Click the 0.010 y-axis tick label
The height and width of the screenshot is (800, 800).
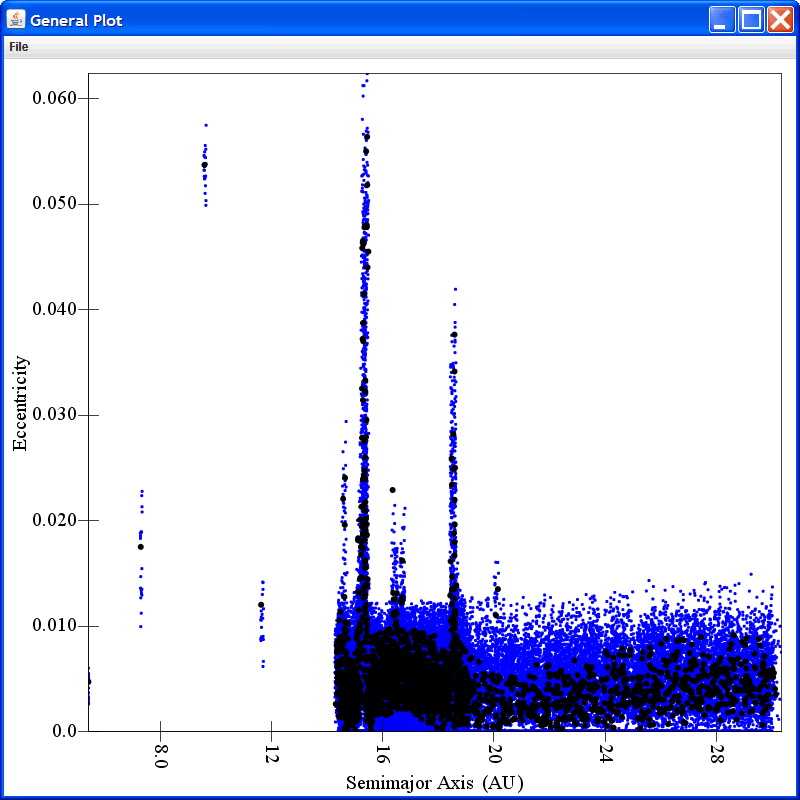(x=54, y=625)
